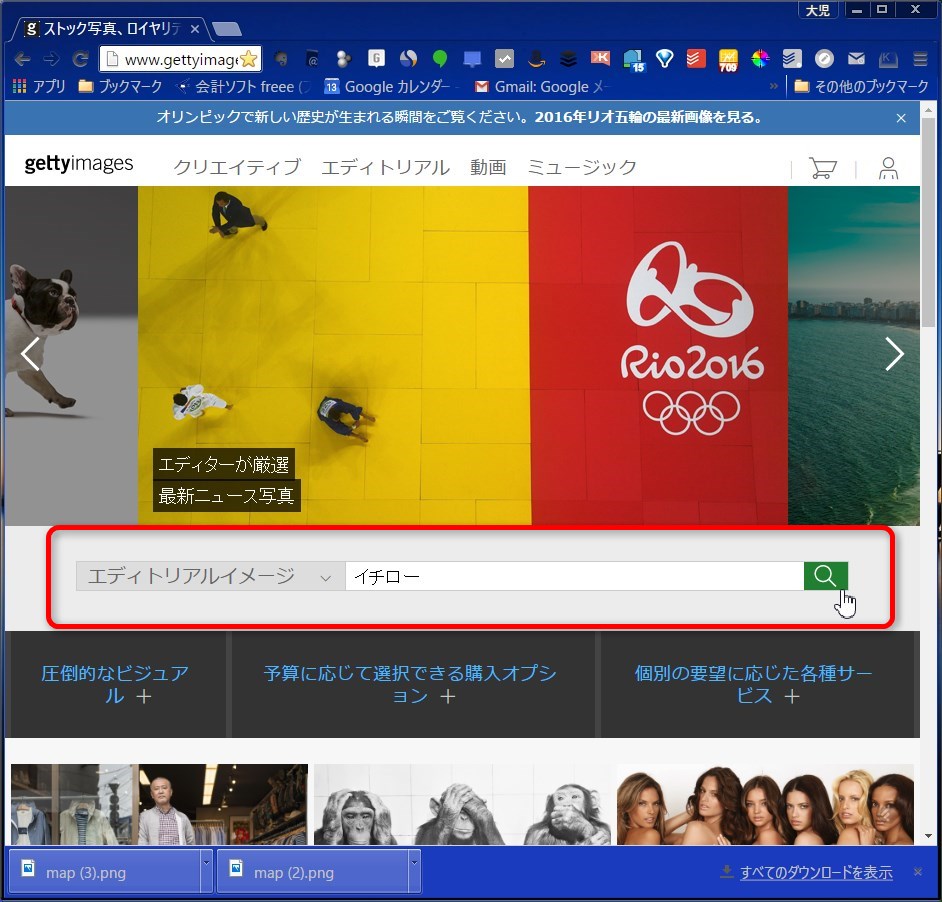Open the ブックマーク folder in bookmarks bar

(x=121, y=87)
